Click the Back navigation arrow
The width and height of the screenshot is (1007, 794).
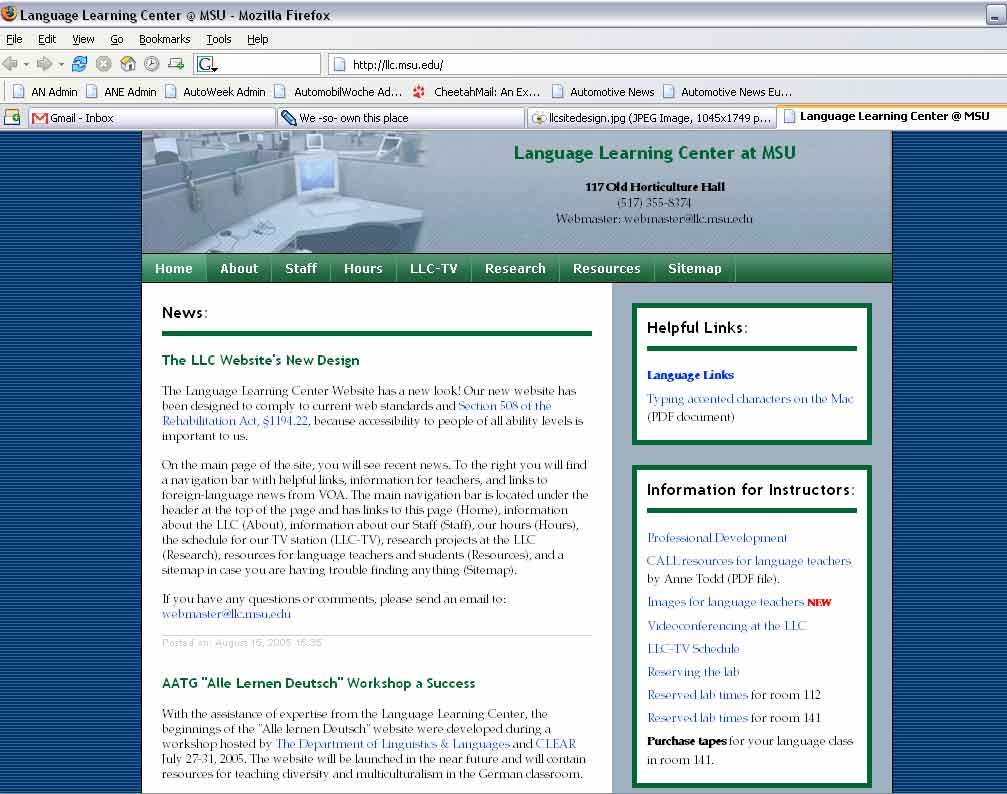coord(10,64)
